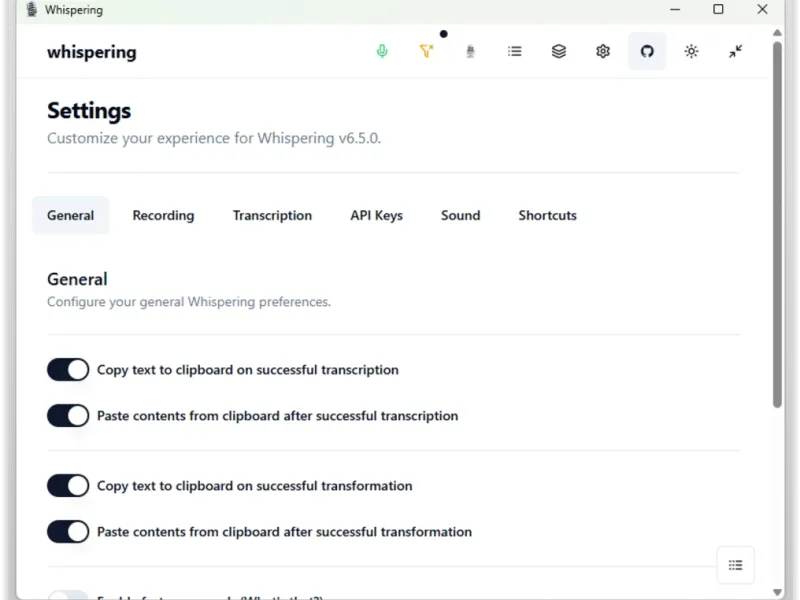The width and height of the screenshot is (800, 600).
Task: Switch to the Recording tab
Action: [163, 215]
